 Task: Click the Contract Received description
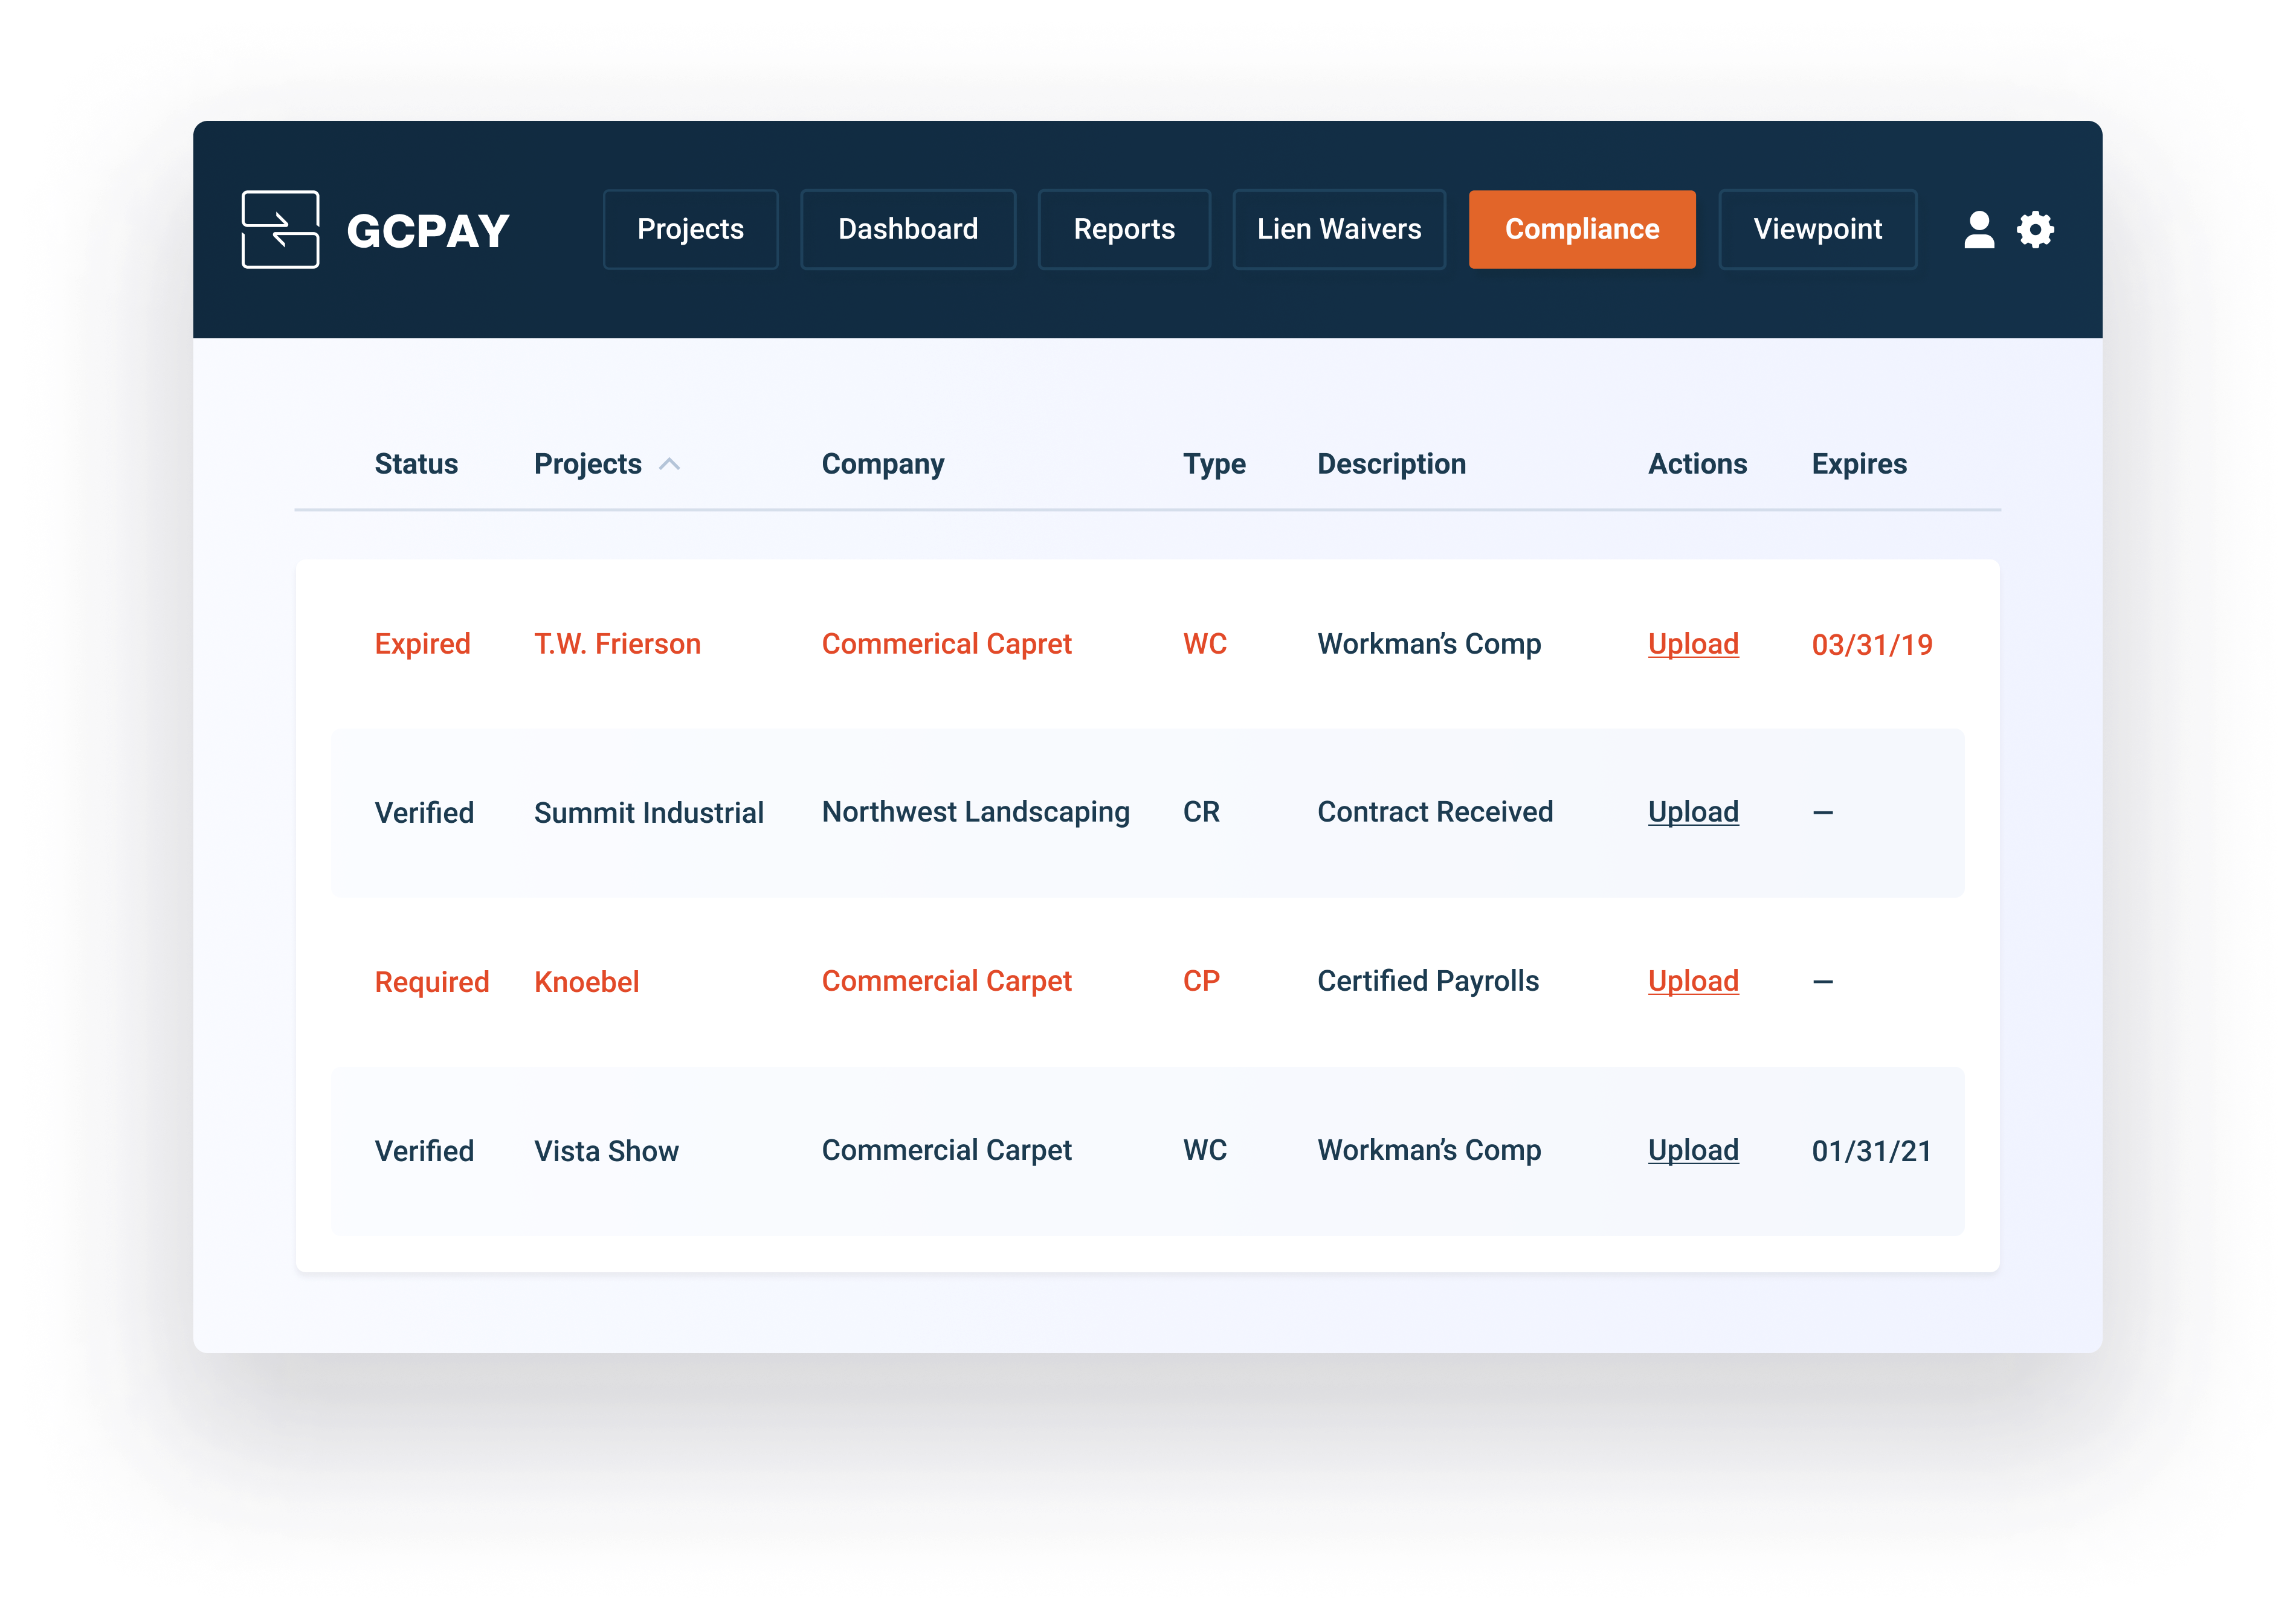click(1435, 812)
